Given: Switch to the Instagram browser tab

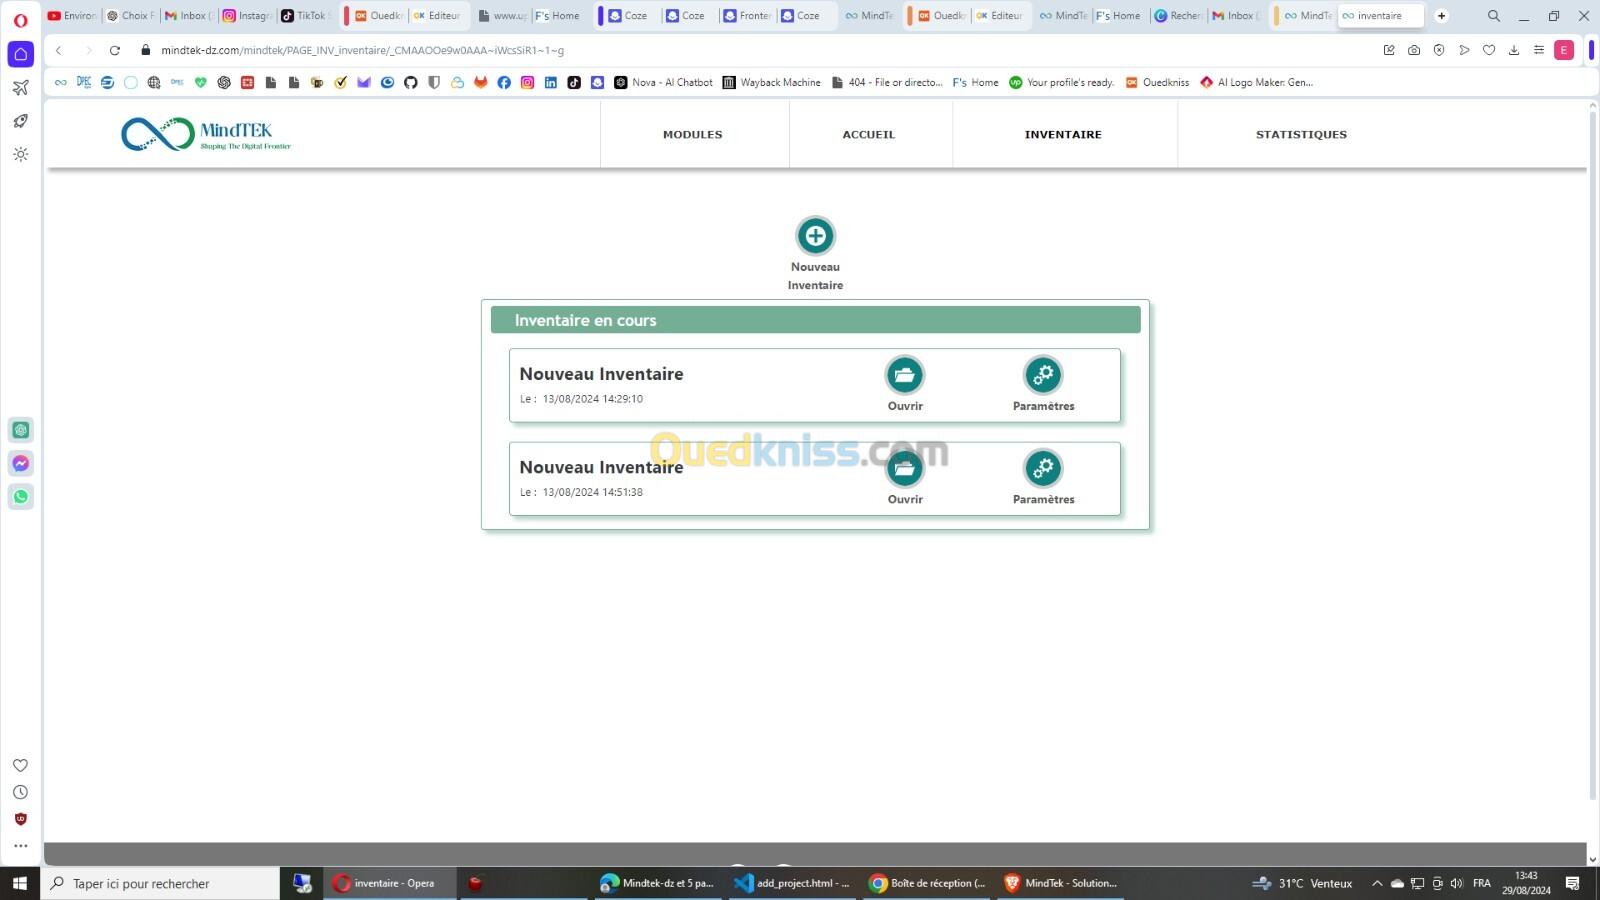Looking at the screenshot, I should (x=247, y=15).
